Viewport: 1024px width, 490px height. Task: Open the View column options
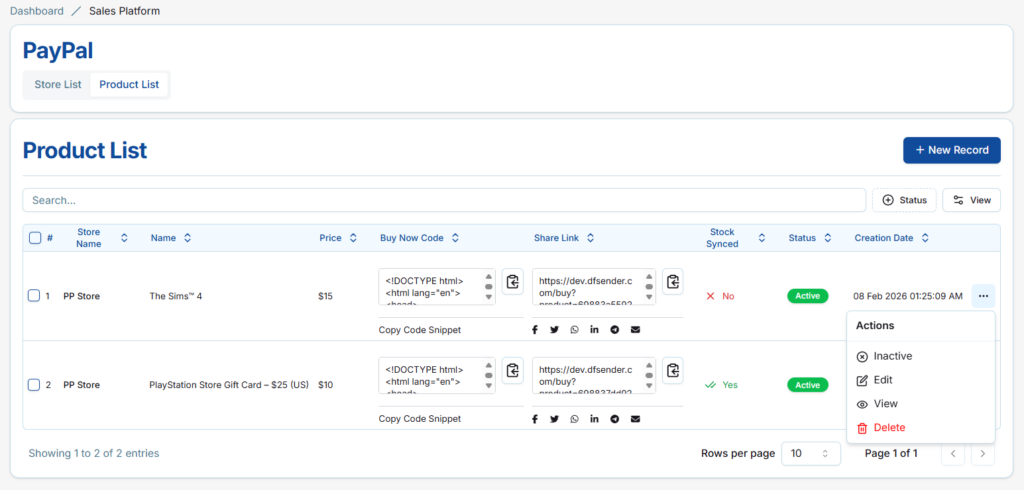971,200
